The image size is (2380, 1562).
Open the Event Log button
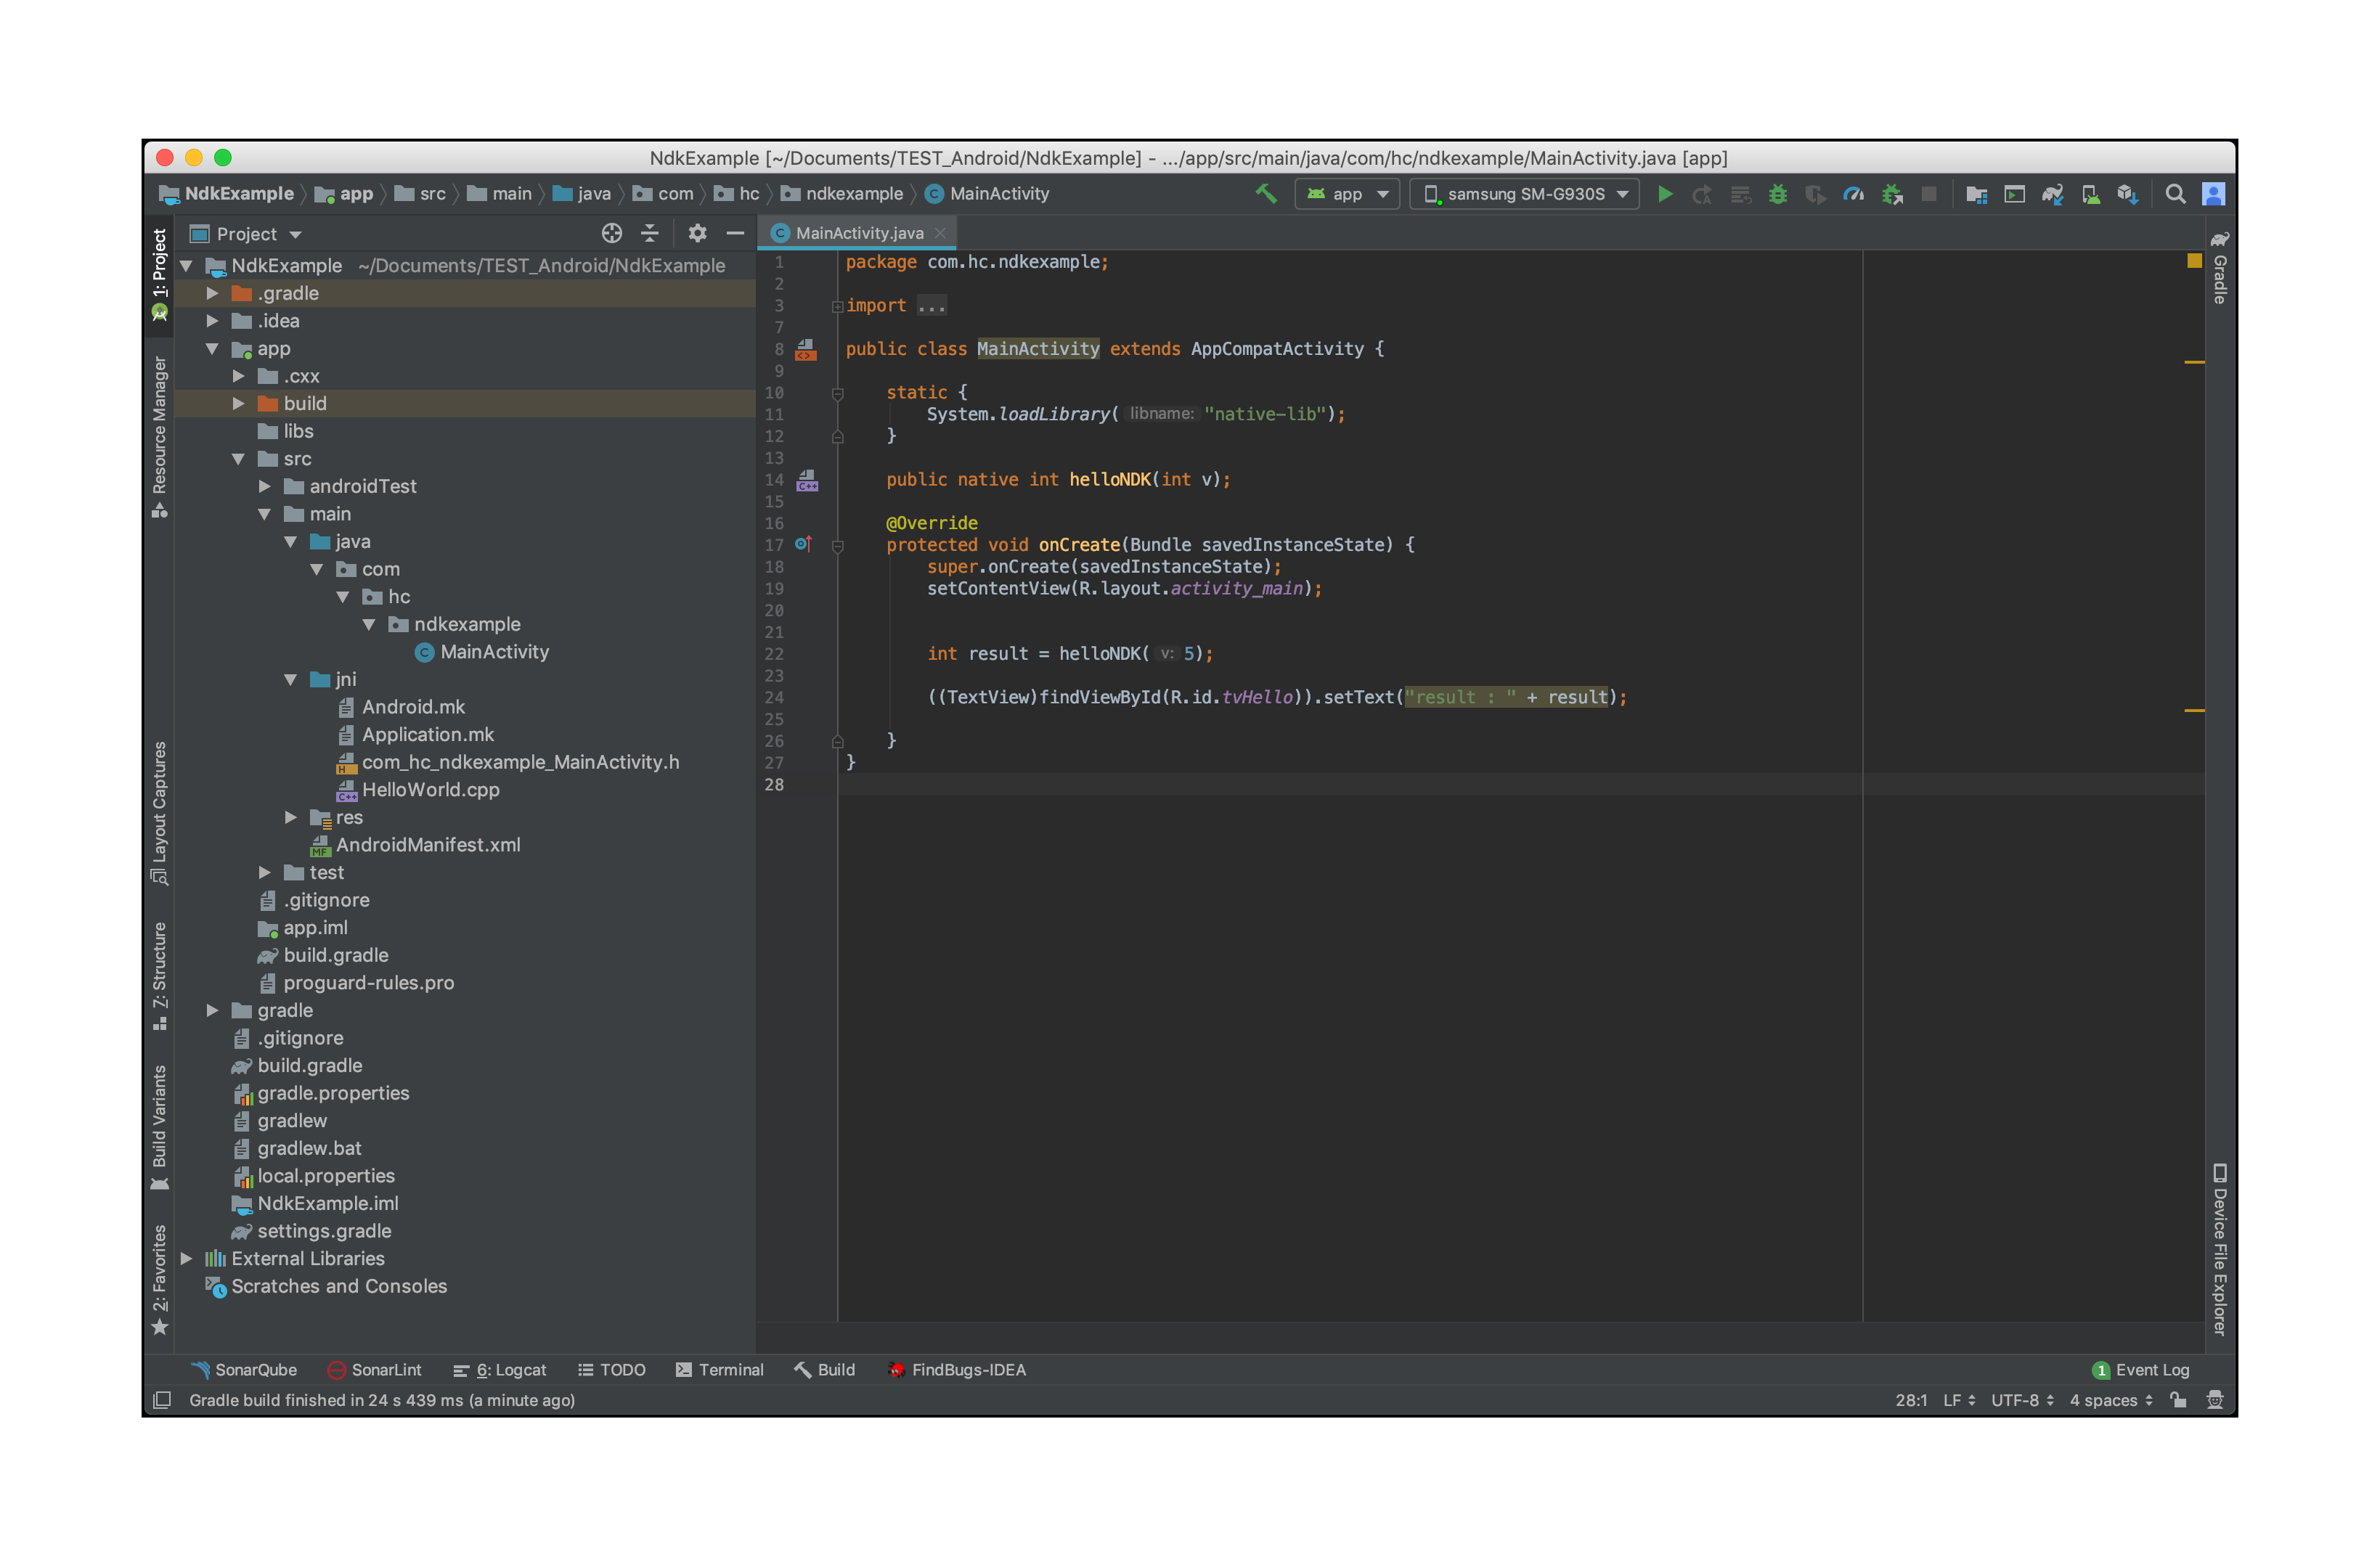[2141, 1370]
